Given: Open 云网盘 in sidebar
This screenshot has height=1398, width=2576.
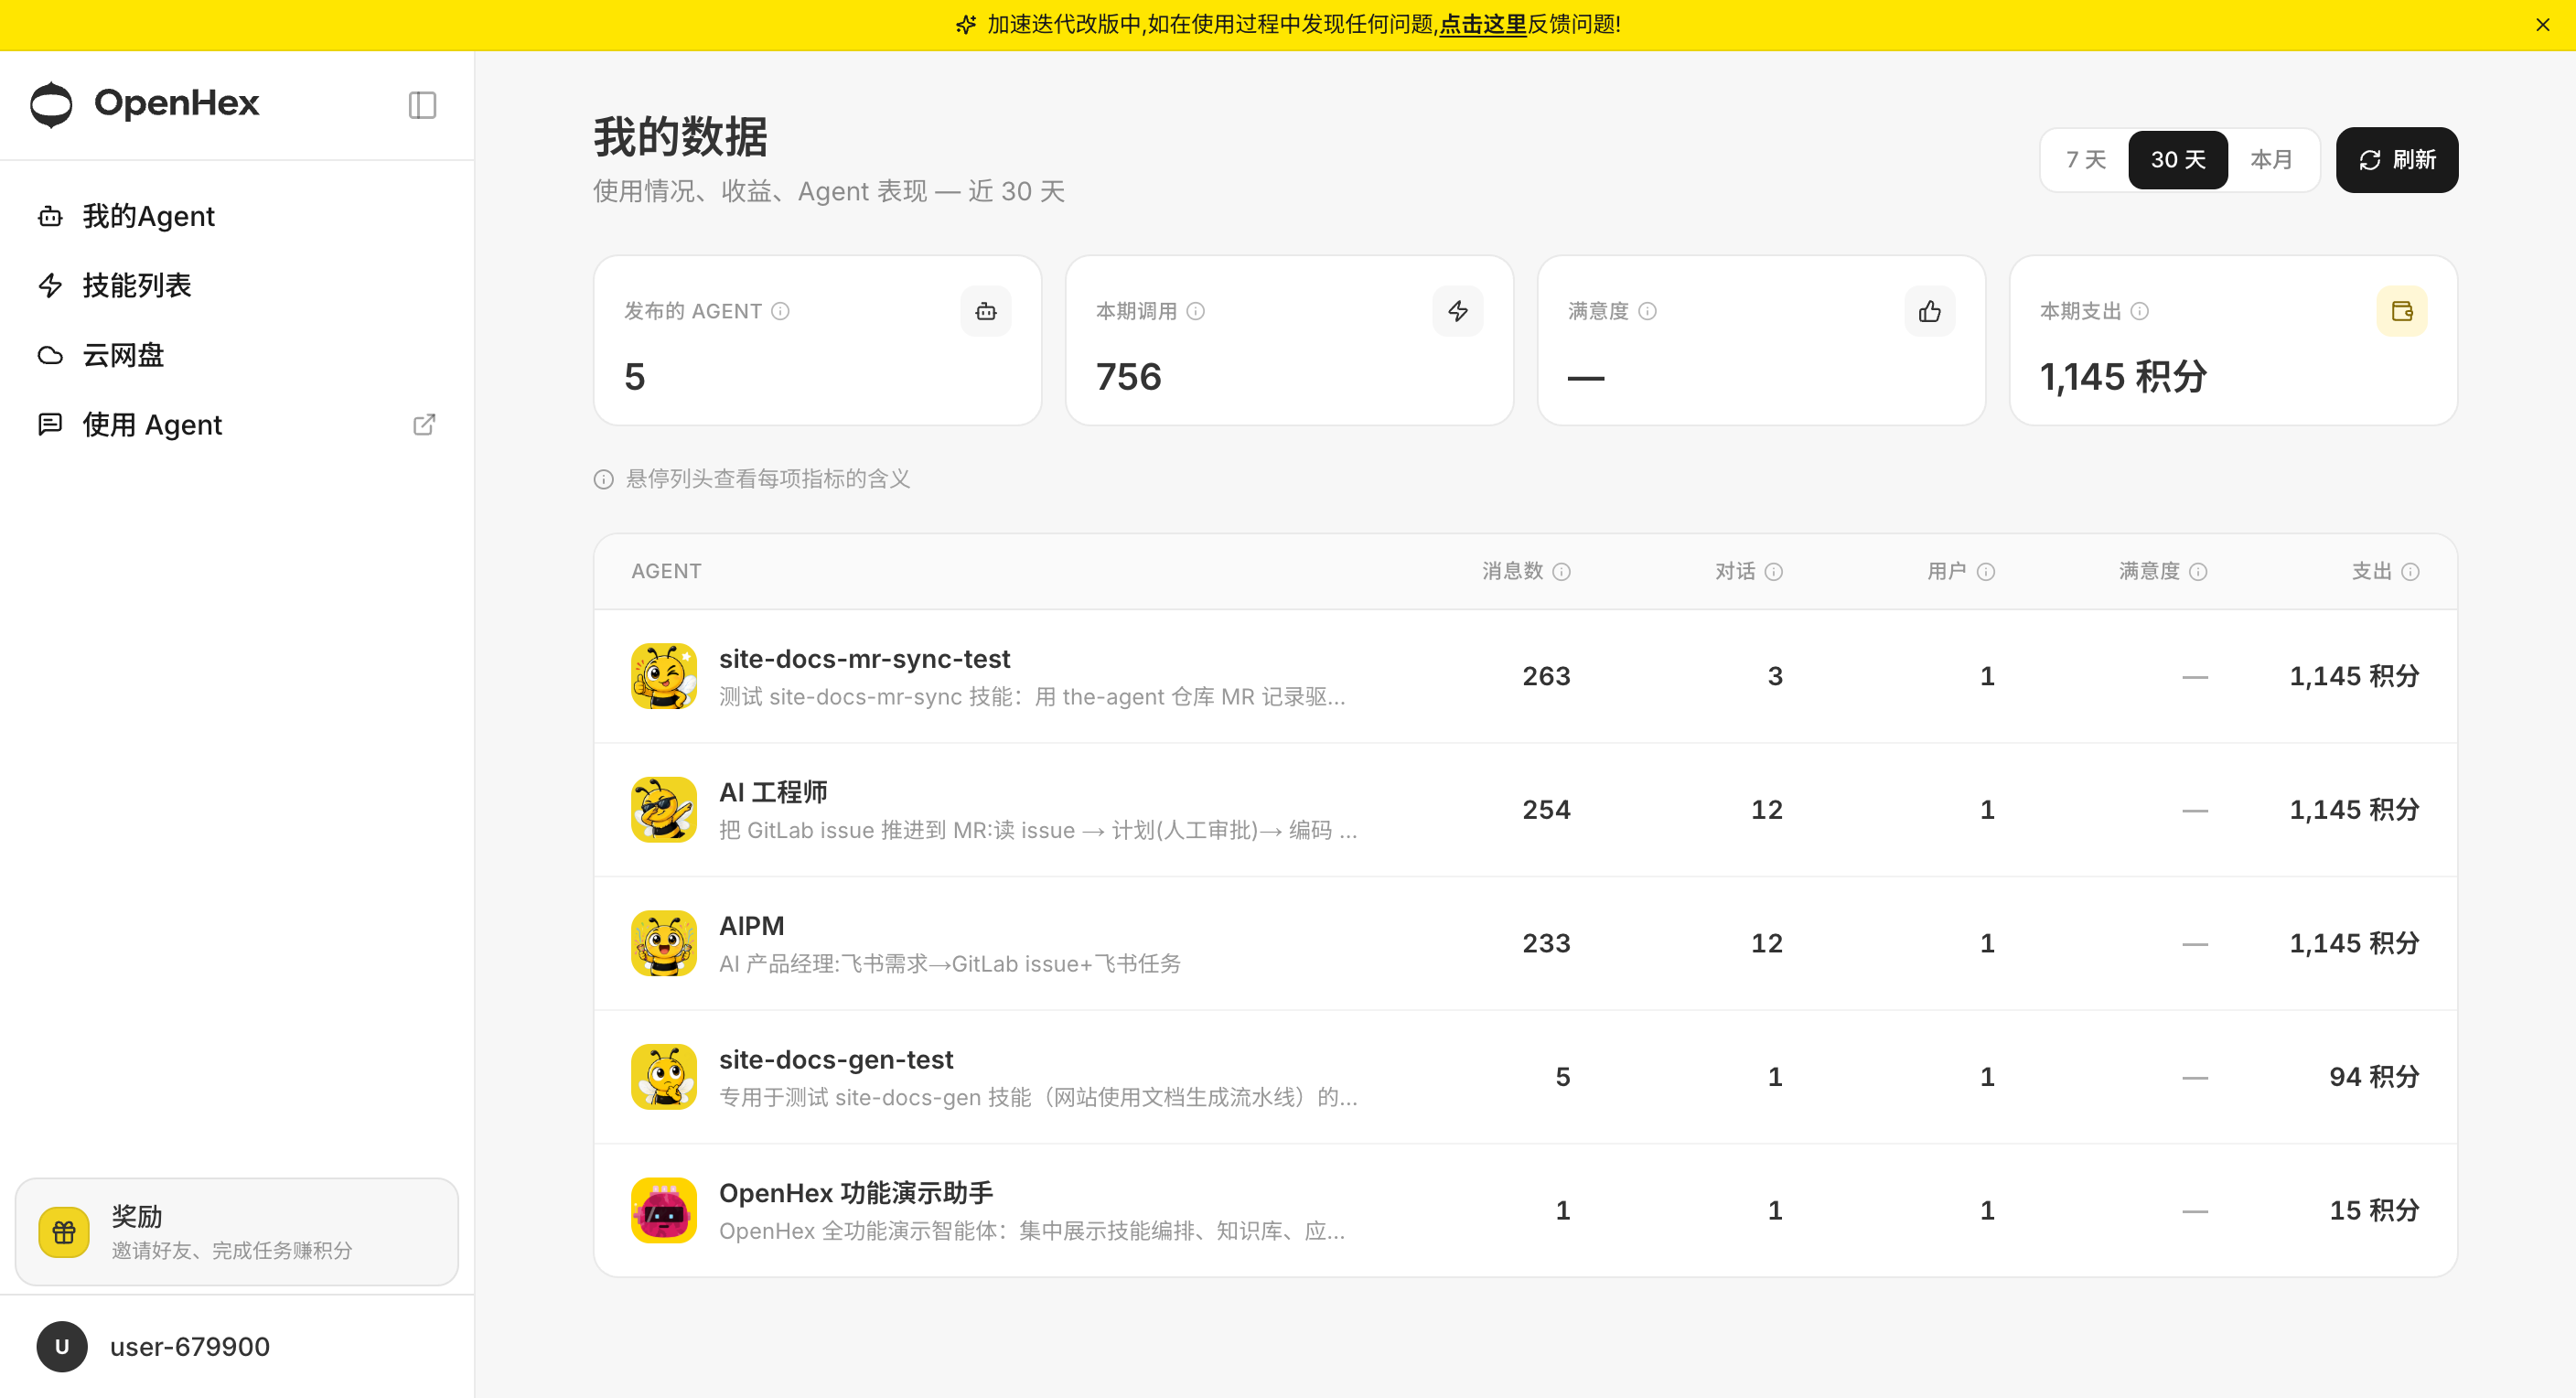Looking at the screenshot, I should tap(237, 355).
